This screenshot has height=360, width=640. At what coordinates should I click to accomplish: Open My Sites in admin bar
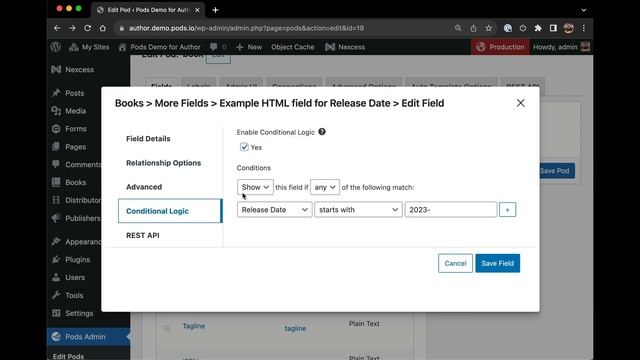pos(89,47)
